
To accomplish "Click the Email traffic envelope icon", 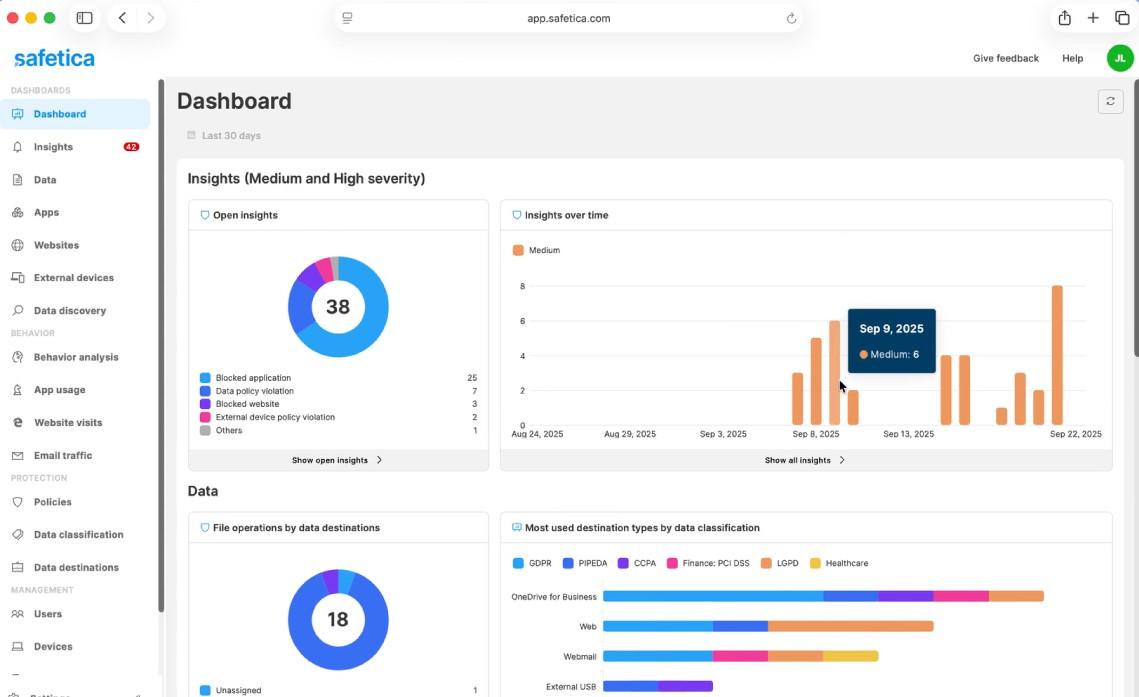I will coord(17,455).
